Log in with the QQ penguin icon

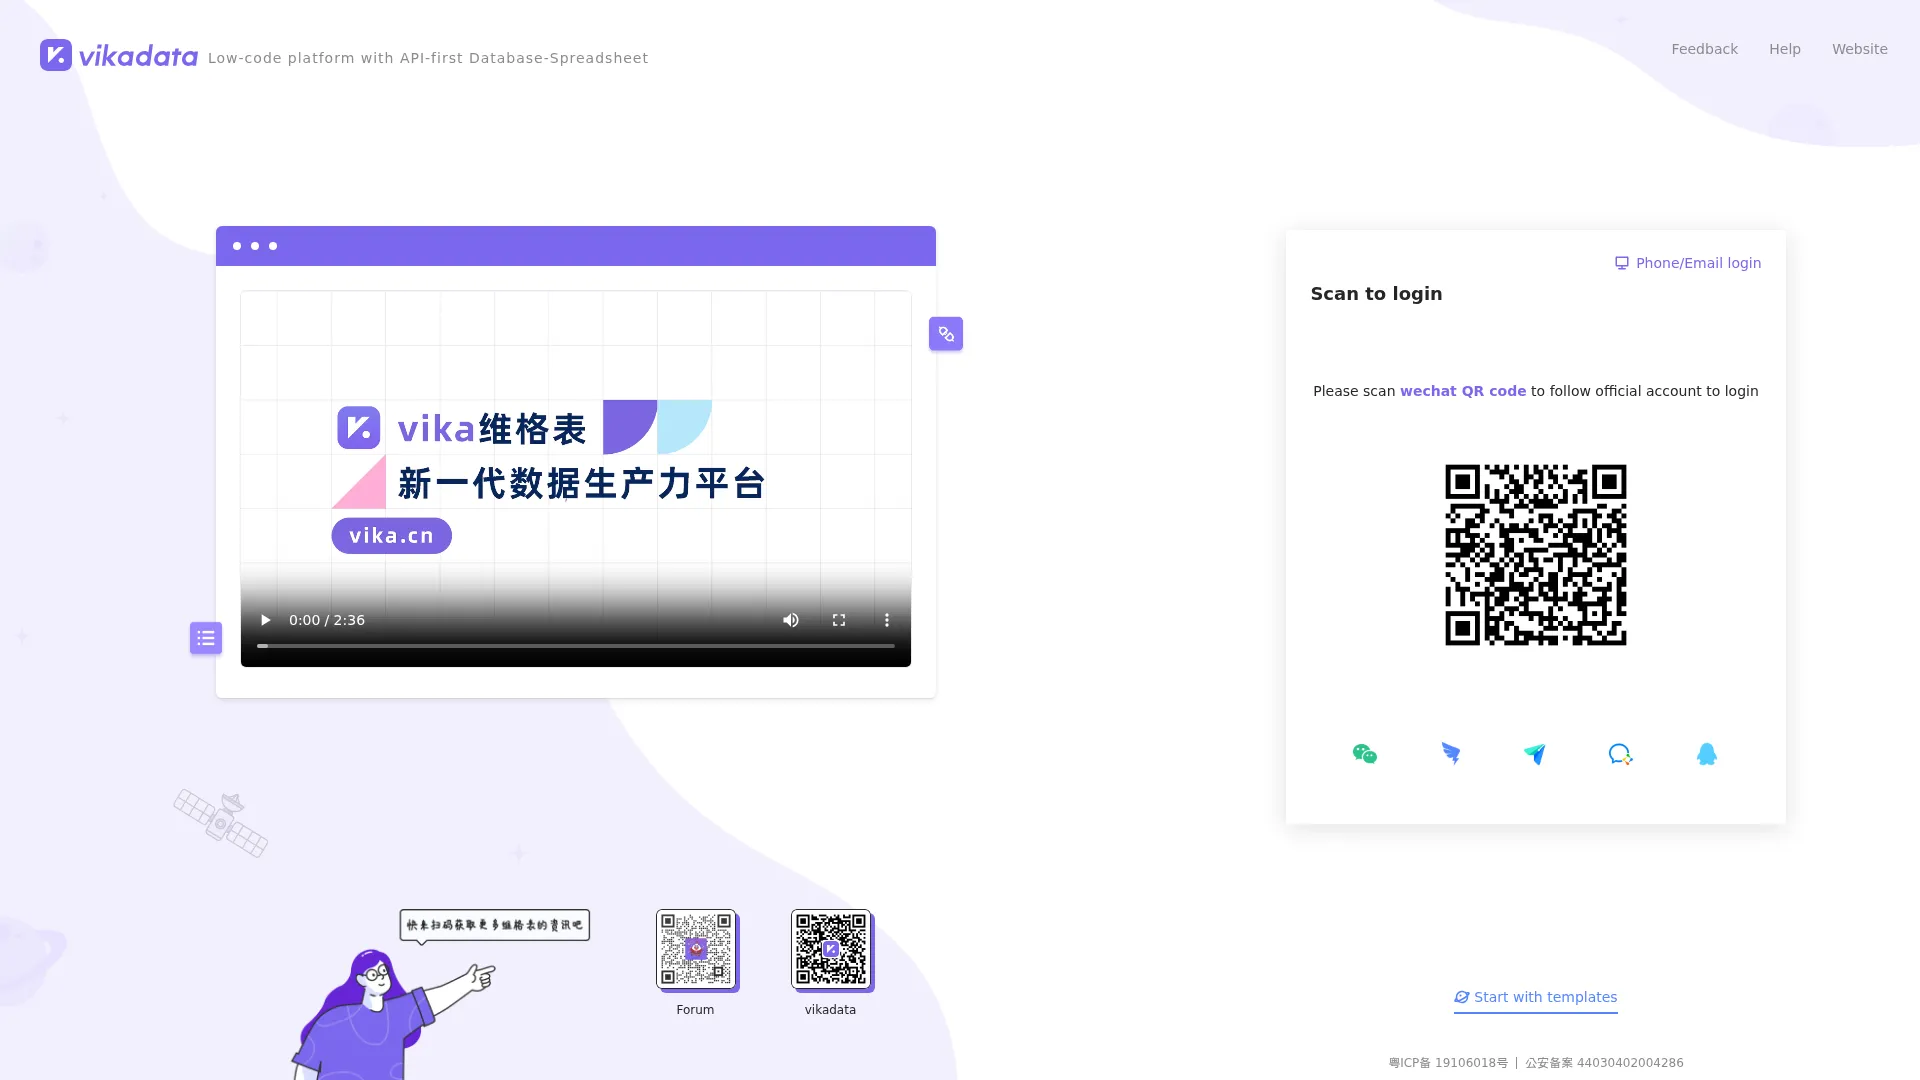tap(1707, 754)
